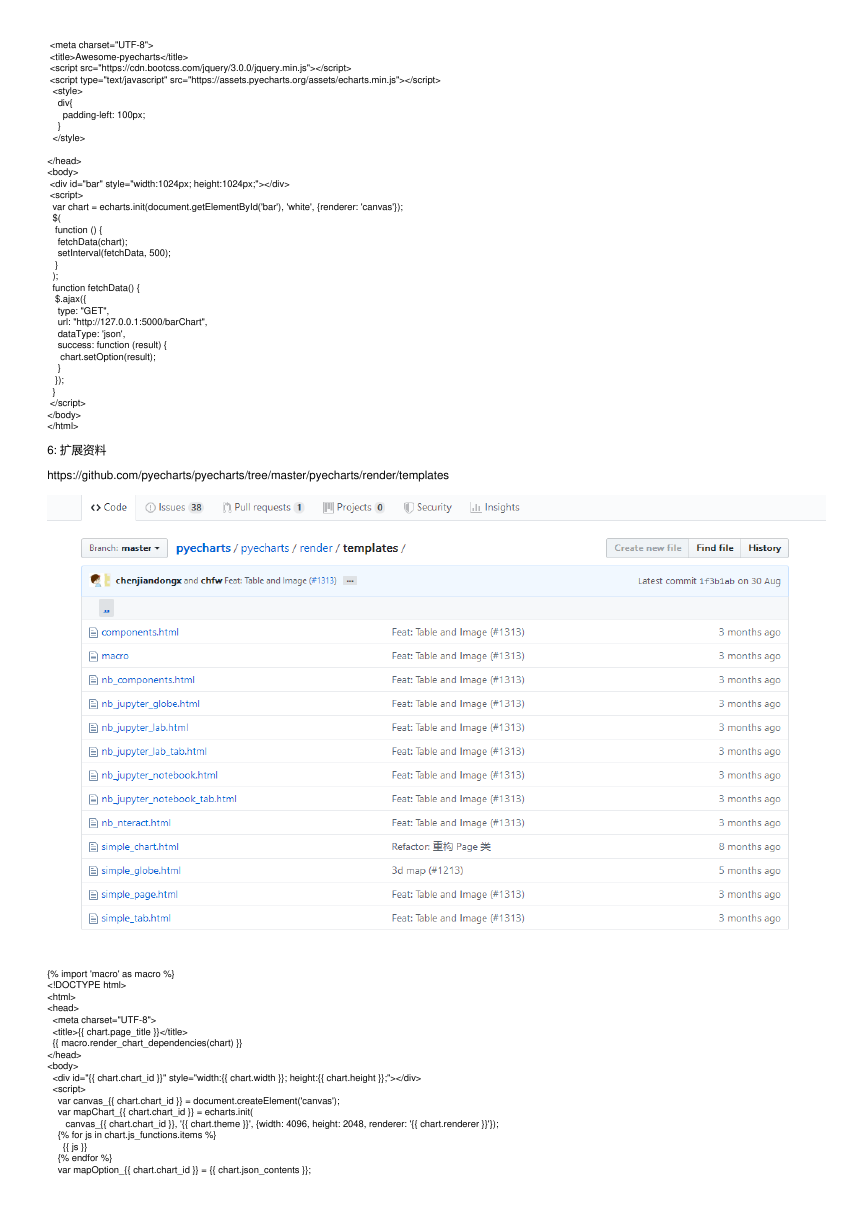The height and width of the screenshot is (1228, 868).
Task: Click the file icon beside nb_jupyter_notebook_tab.html
Action: pyautogui.click(x=93, y=799)
